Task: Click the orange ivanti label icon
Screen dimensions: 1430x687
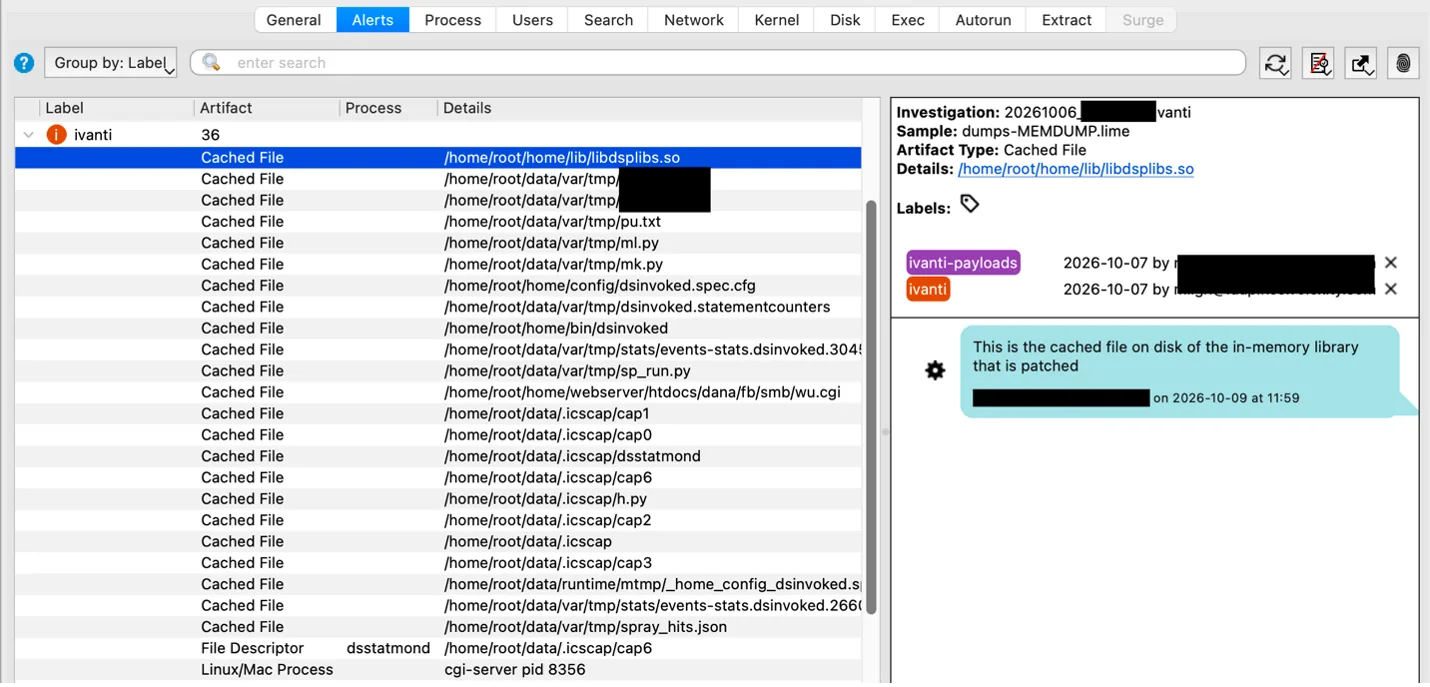Action: [x=57, y=134]
